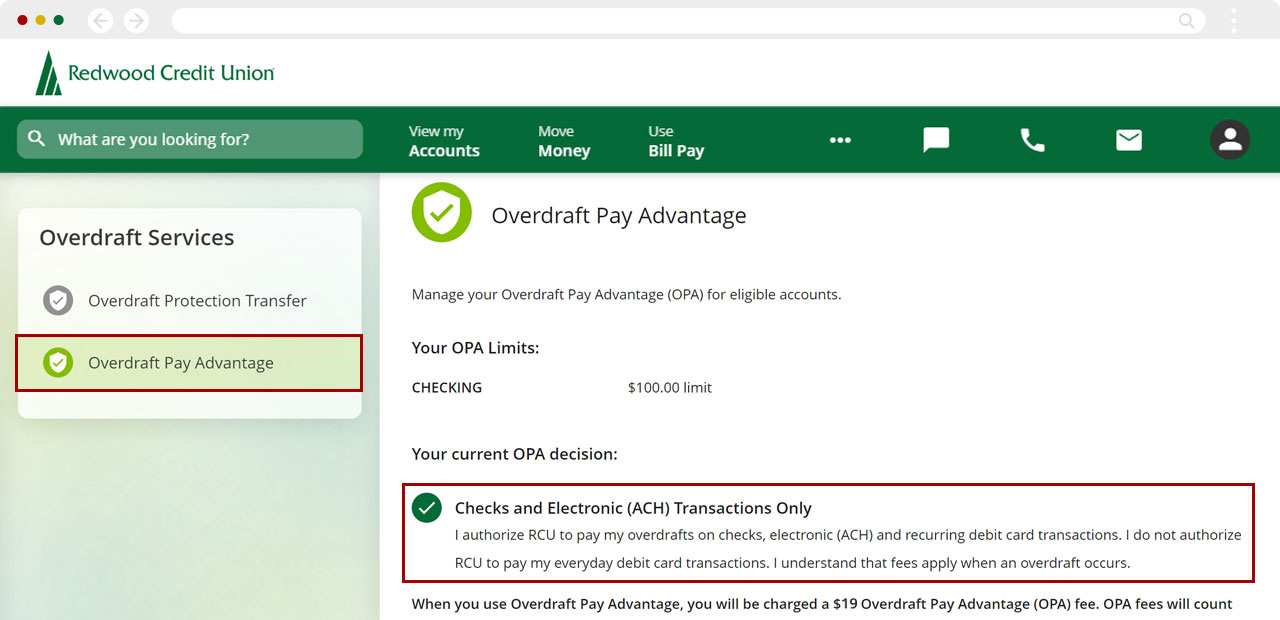Viewport: 1280px width, 620px height.
Task: Click the '$100.00 limit' value
Action: point(670,388)
